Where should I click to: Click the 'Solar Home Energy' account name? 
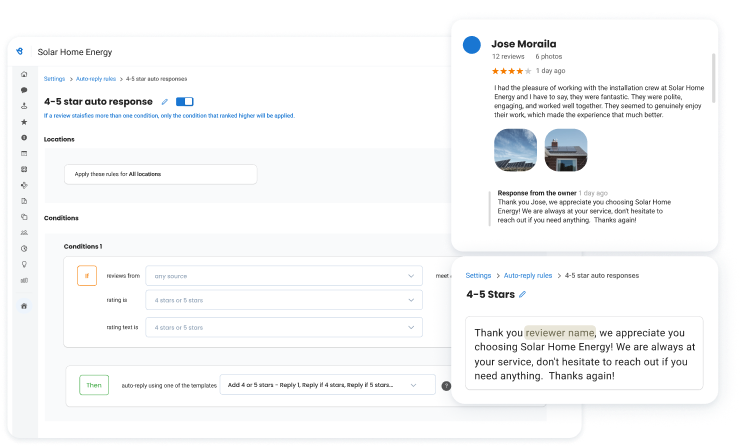75,52
